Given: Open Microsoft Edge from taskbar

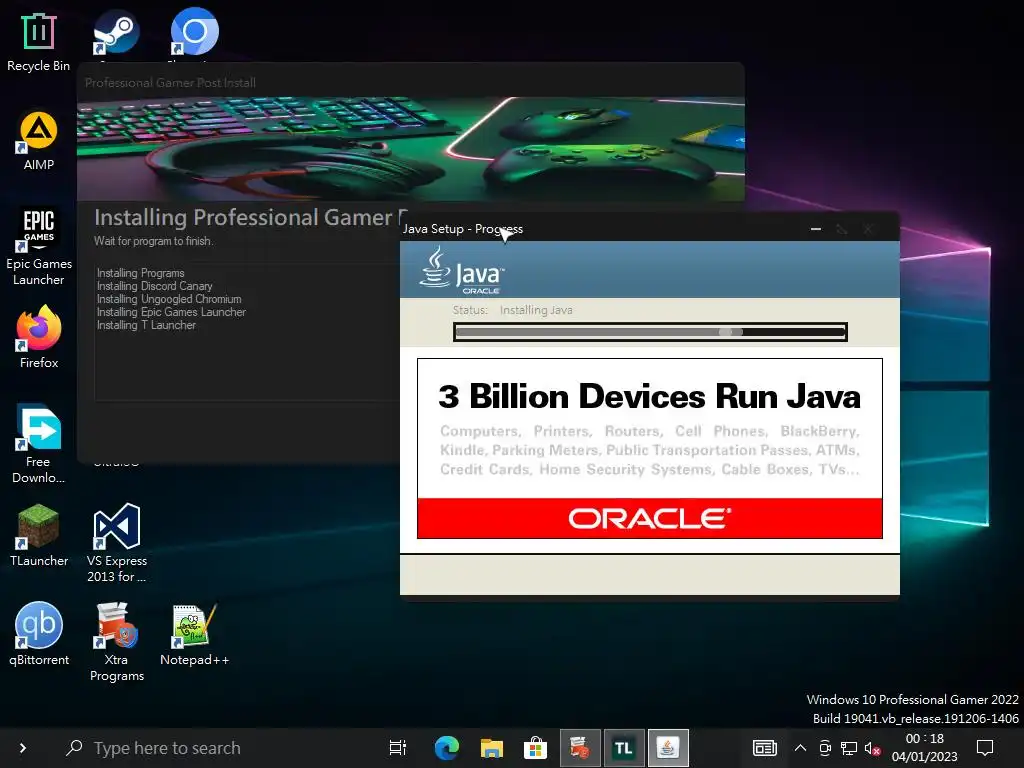Looking at the screenshot, I should click(447, 748).
